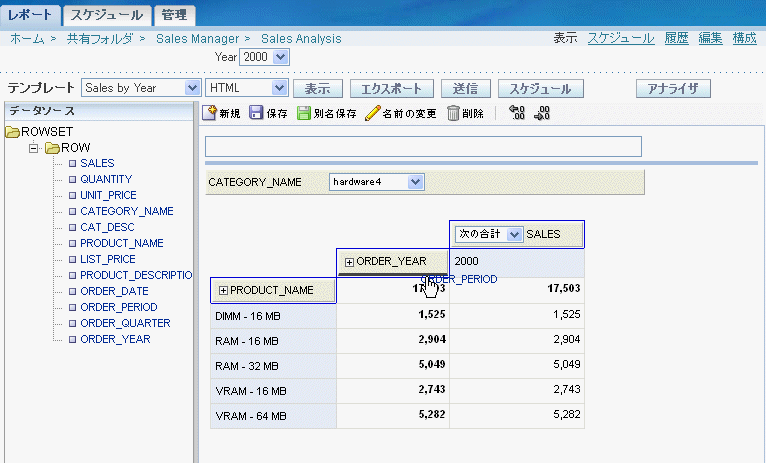The height and width of the screenshot is (463, 766).
Task: Click the Rename (名前の変更) pencil icon
Action: point(372,113)
